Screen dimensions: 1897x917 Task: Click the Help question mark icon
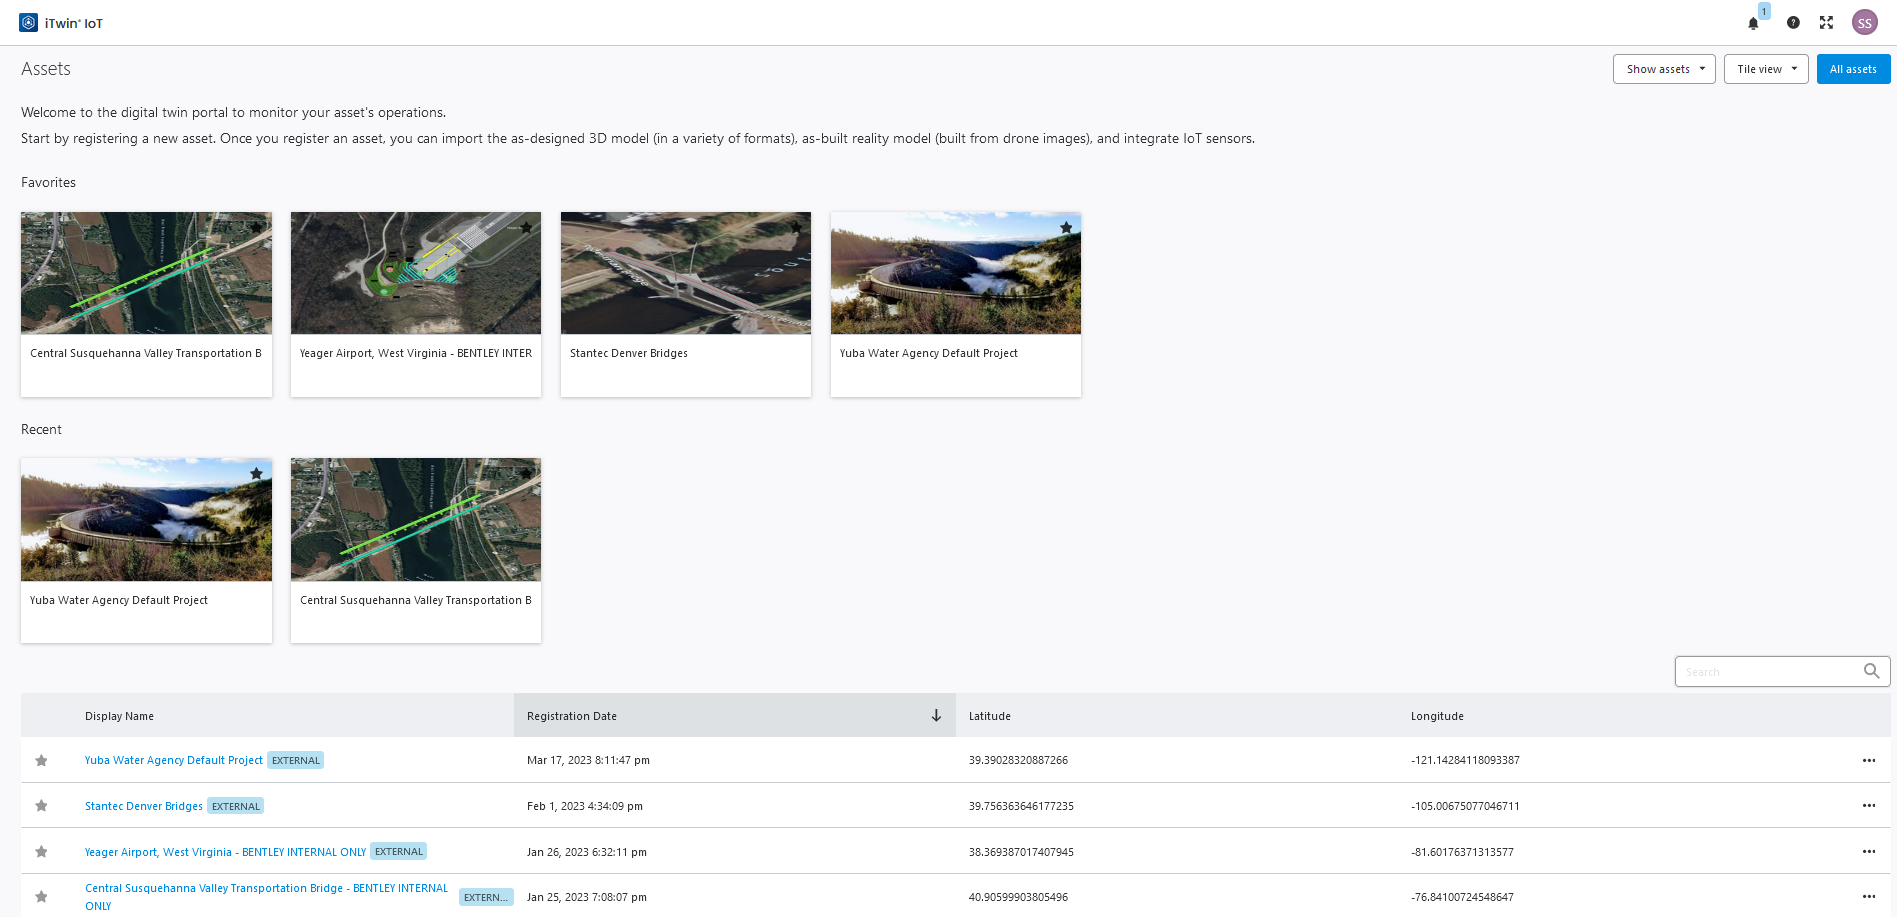[x=1793, y=22]
